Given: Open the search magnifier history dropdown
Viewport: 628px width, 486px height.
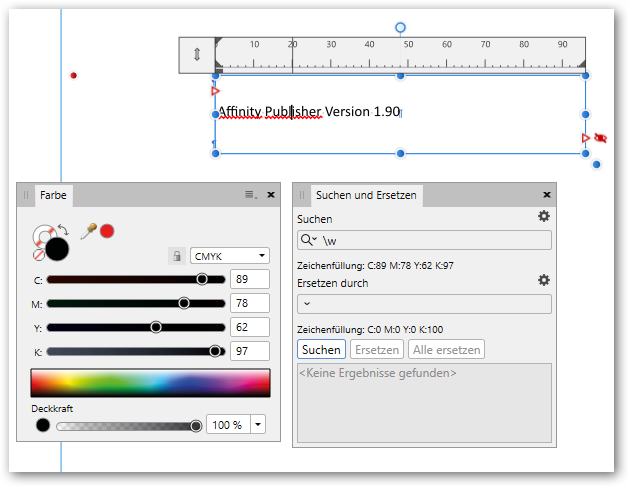Looking at the screenshot, I should tap(308, 240).
